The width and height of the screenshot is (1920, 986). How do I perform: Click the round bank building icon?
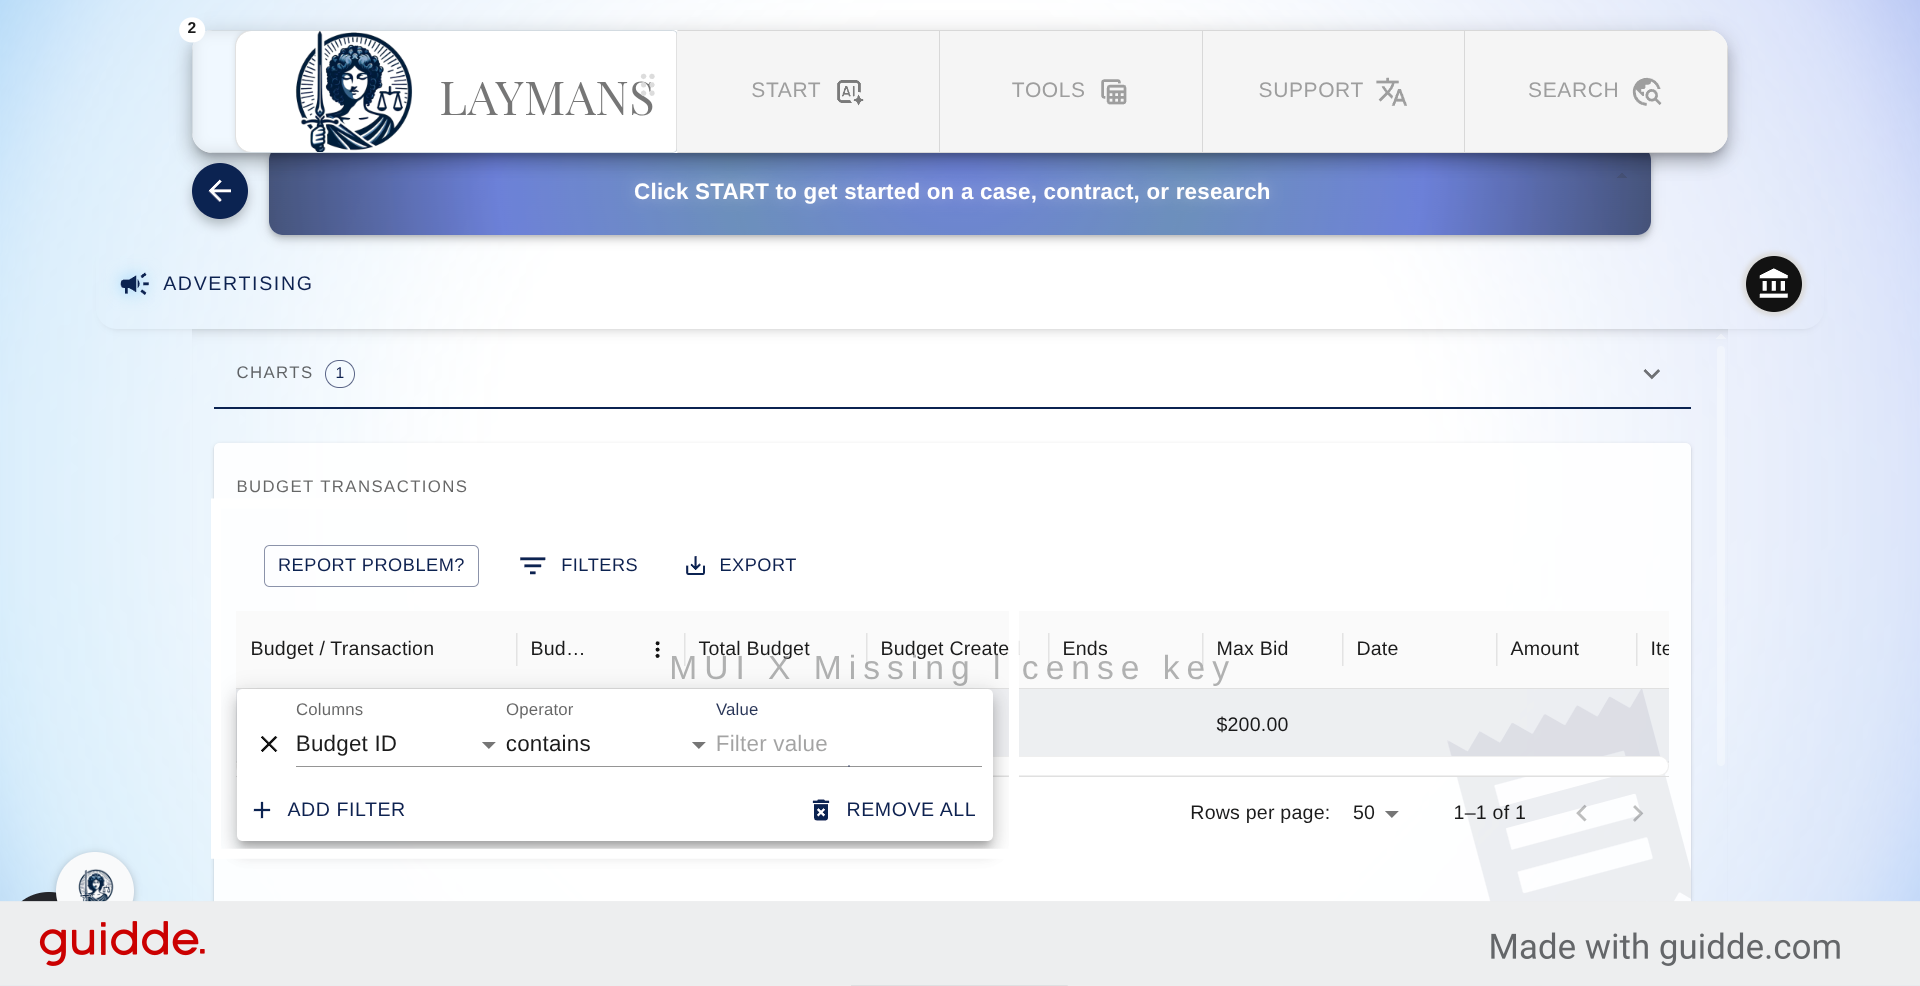(x=1773, y=284)
